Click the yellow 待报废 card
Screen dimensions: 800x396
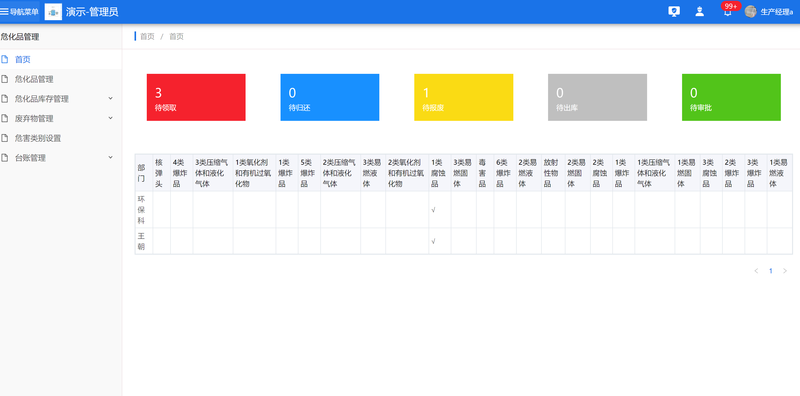tap(463, 97)
